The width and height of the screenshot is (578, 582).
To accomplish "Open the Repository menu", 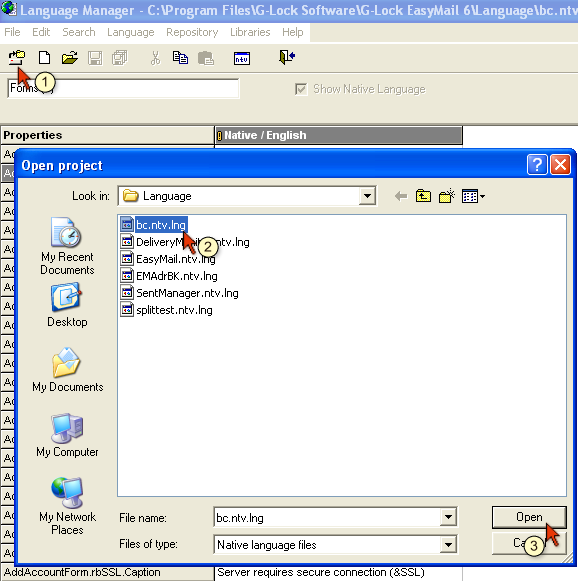I will pos(192,32).
